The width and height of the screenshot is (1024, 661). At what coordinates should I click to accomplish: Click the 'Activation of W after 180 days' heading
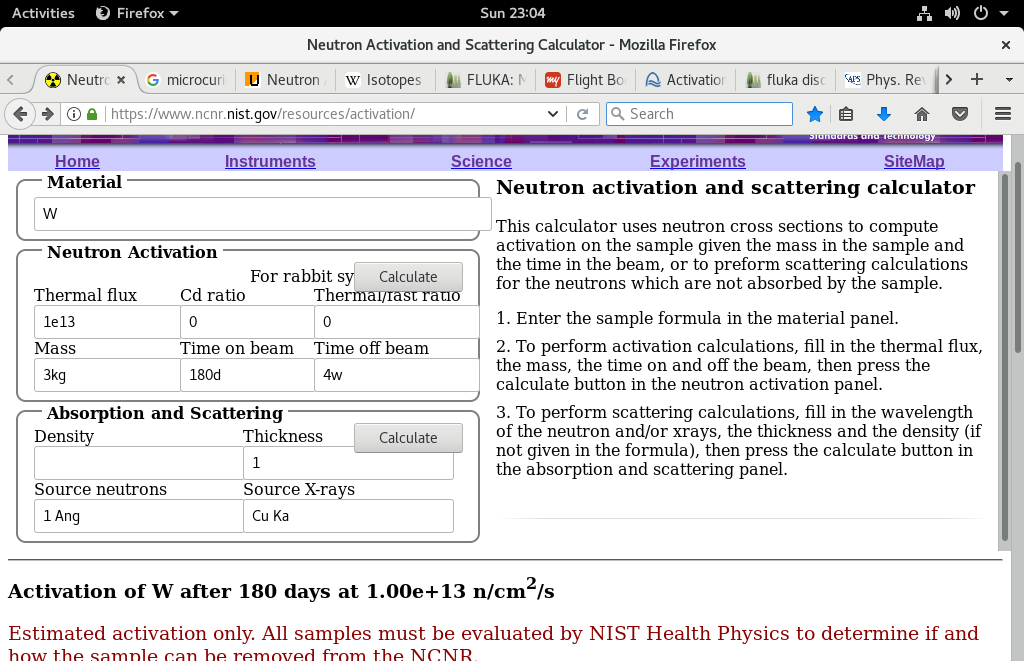tap(281, 590)
